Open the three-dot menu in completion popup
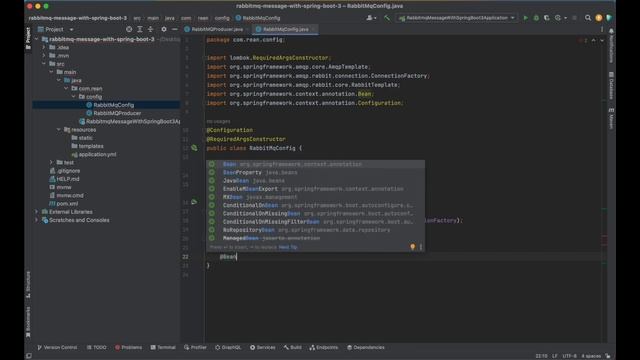 (421, 247)
